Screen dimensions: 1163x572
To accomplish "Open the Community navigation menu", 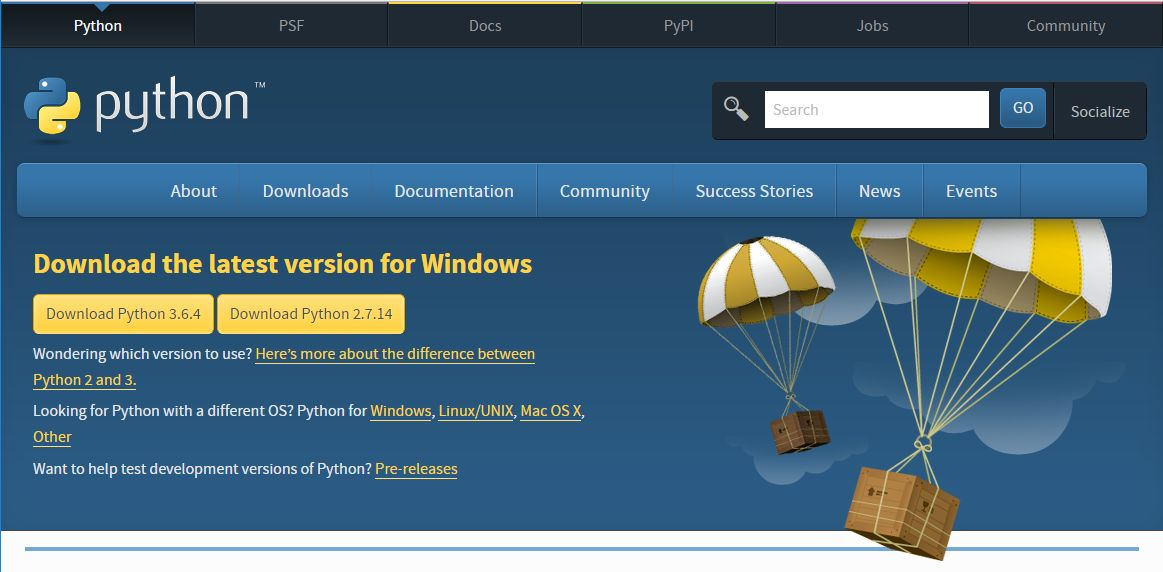I will point(604,191).
